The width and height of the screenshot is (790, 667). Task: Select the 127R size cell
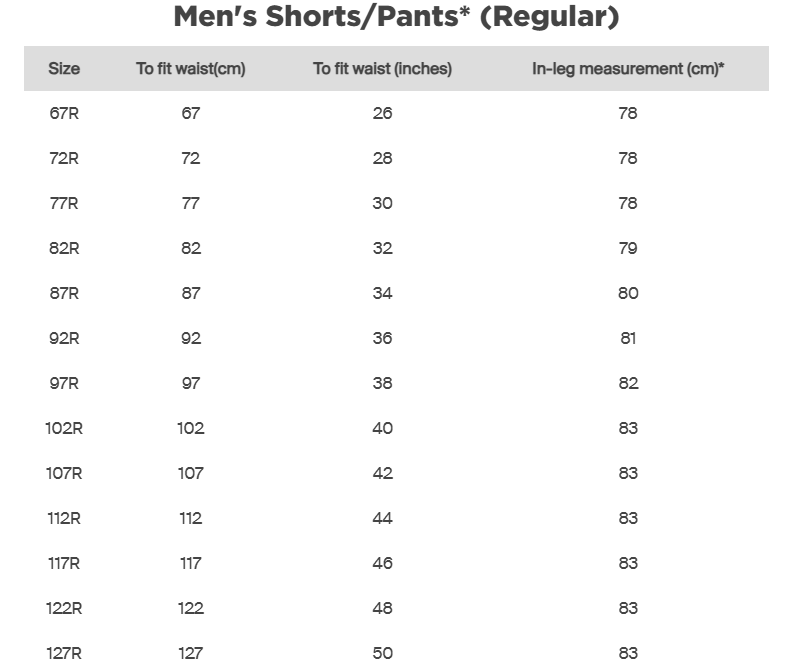click(x=64, y=653)
